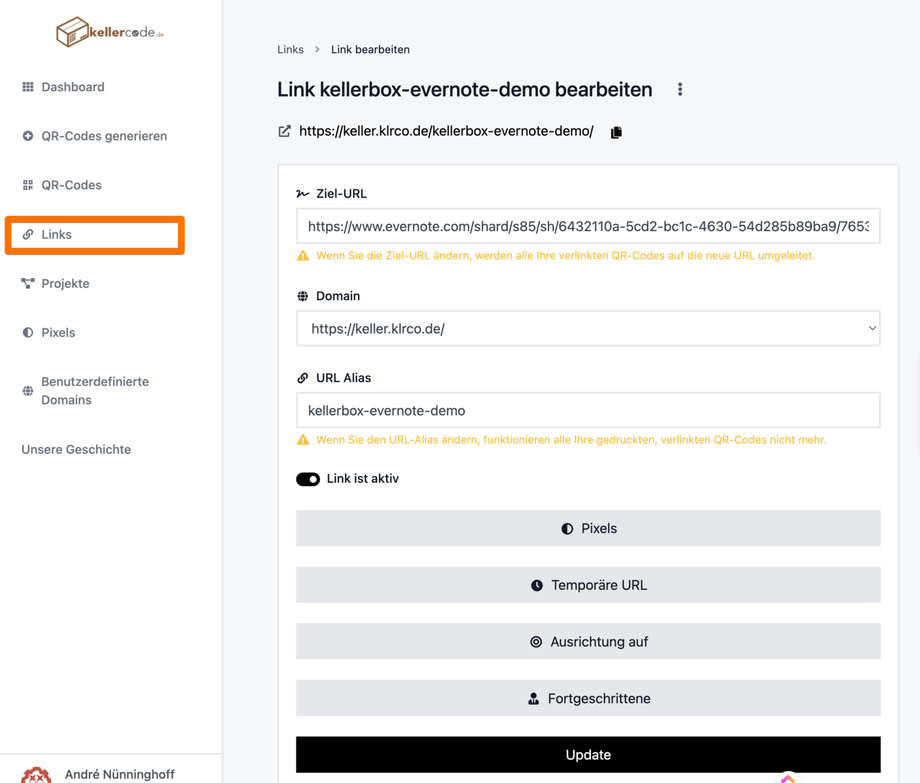This screenshot has height=783, width=920.
Task: Click the URL Alias text field
Action: pos(588,410)
